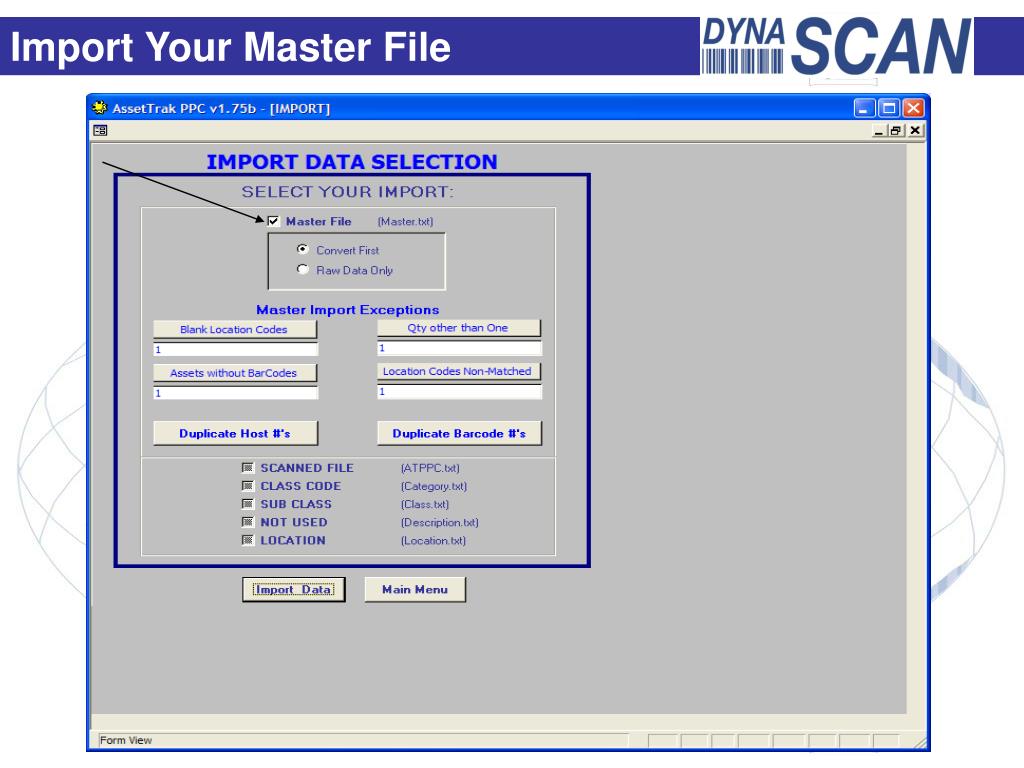Click the IMPORT DATA SELECTION title
The image size is (1024, 768).
[352, 161]
